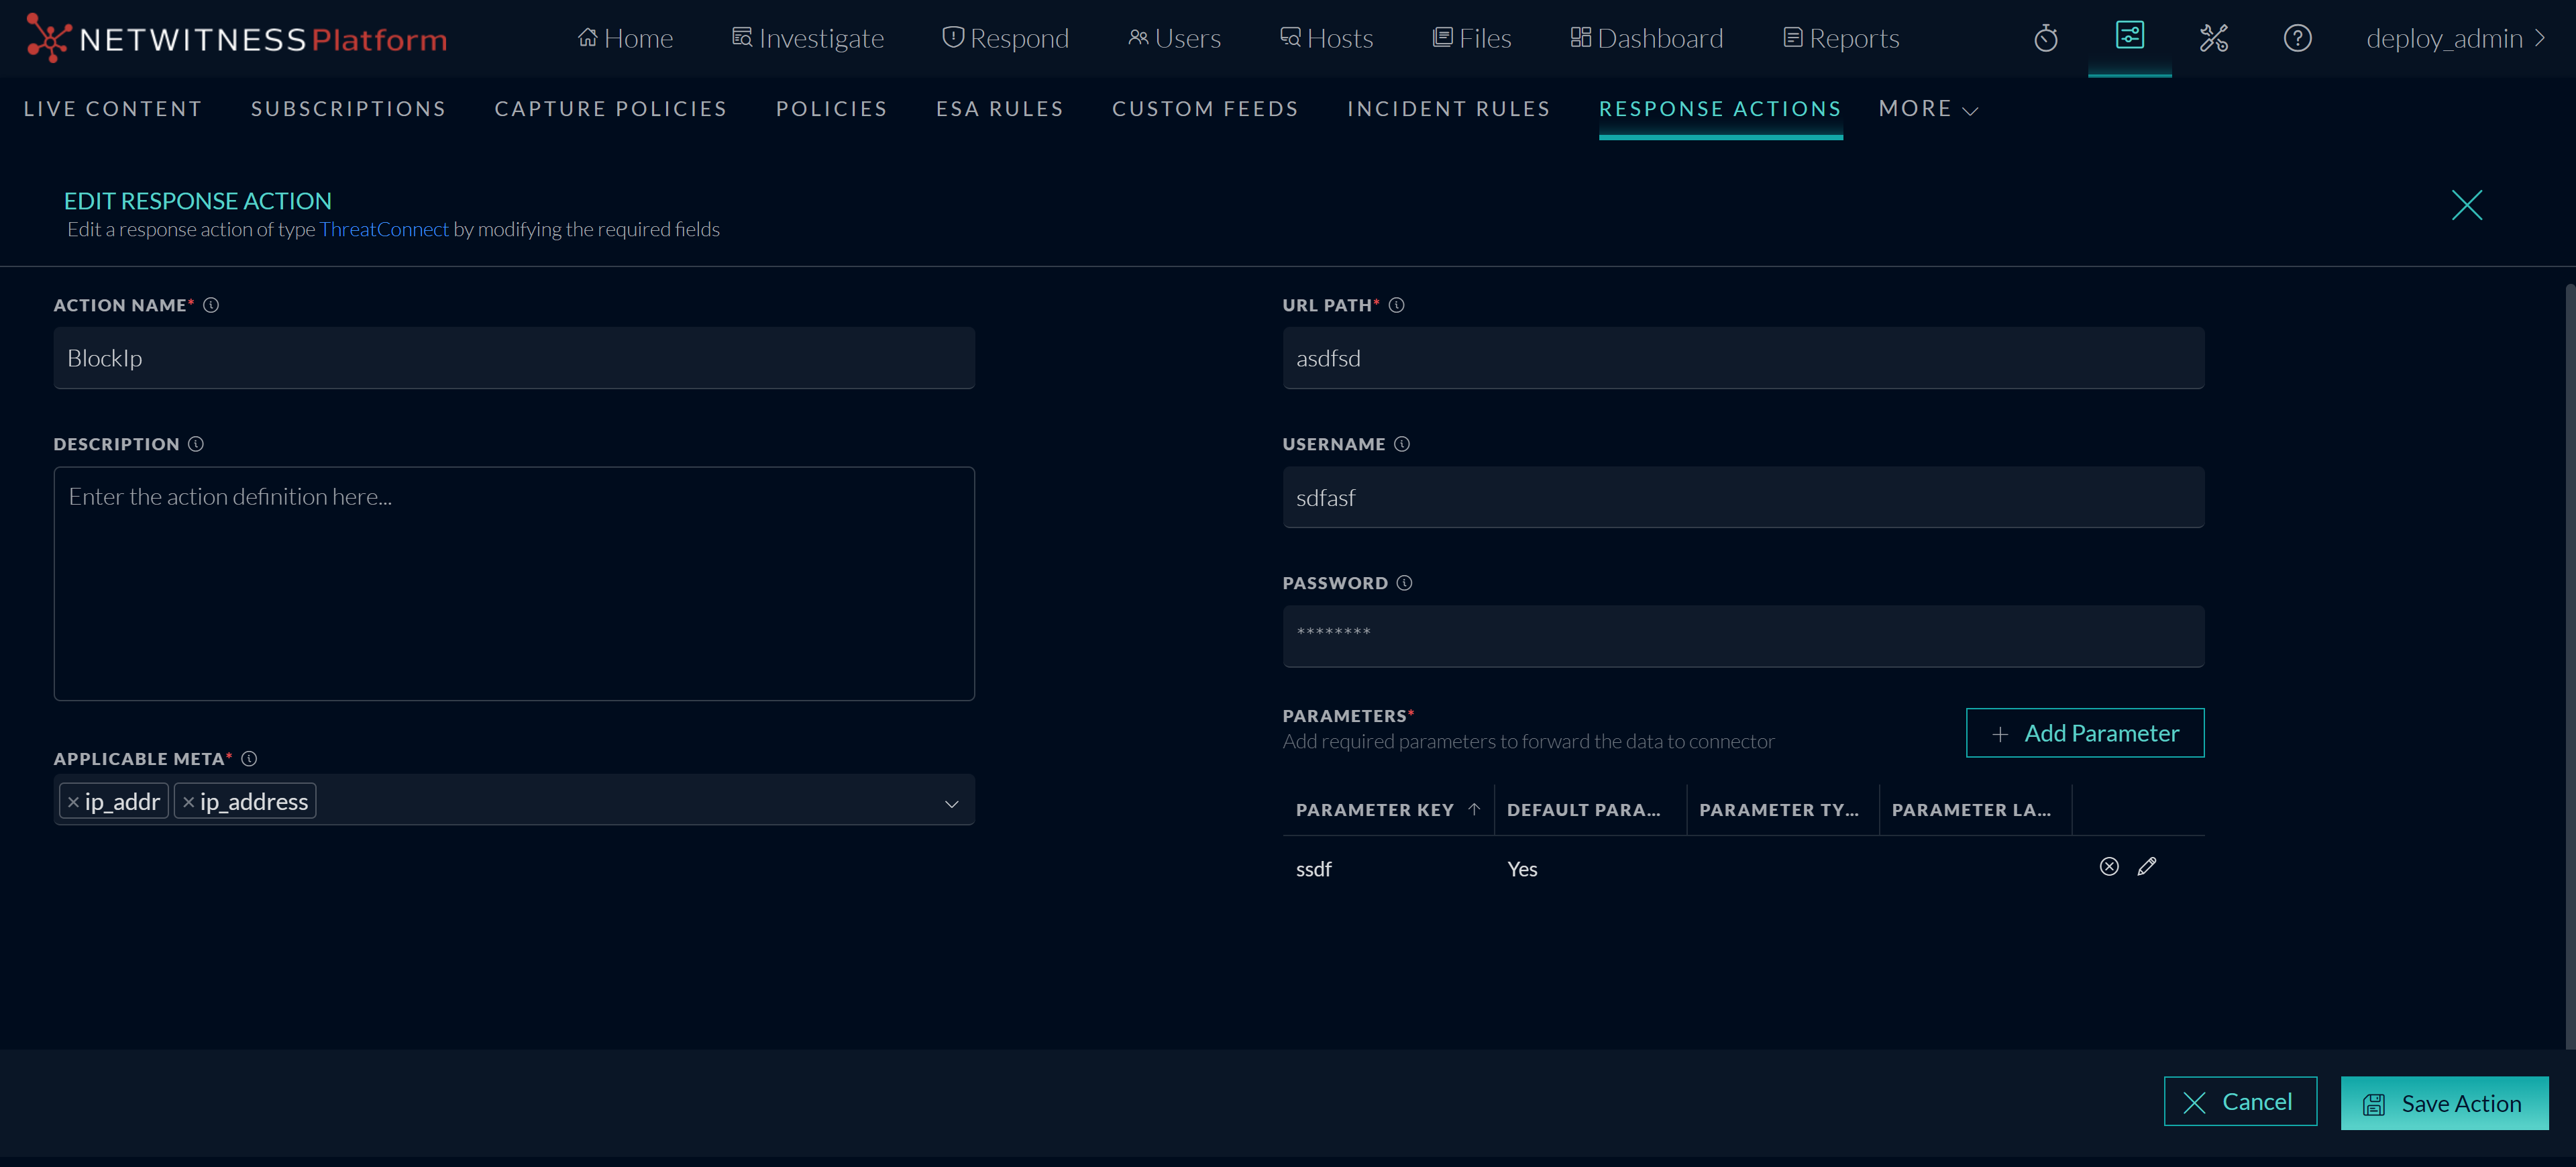Click the configure sliders icon

click(2129, 36)
